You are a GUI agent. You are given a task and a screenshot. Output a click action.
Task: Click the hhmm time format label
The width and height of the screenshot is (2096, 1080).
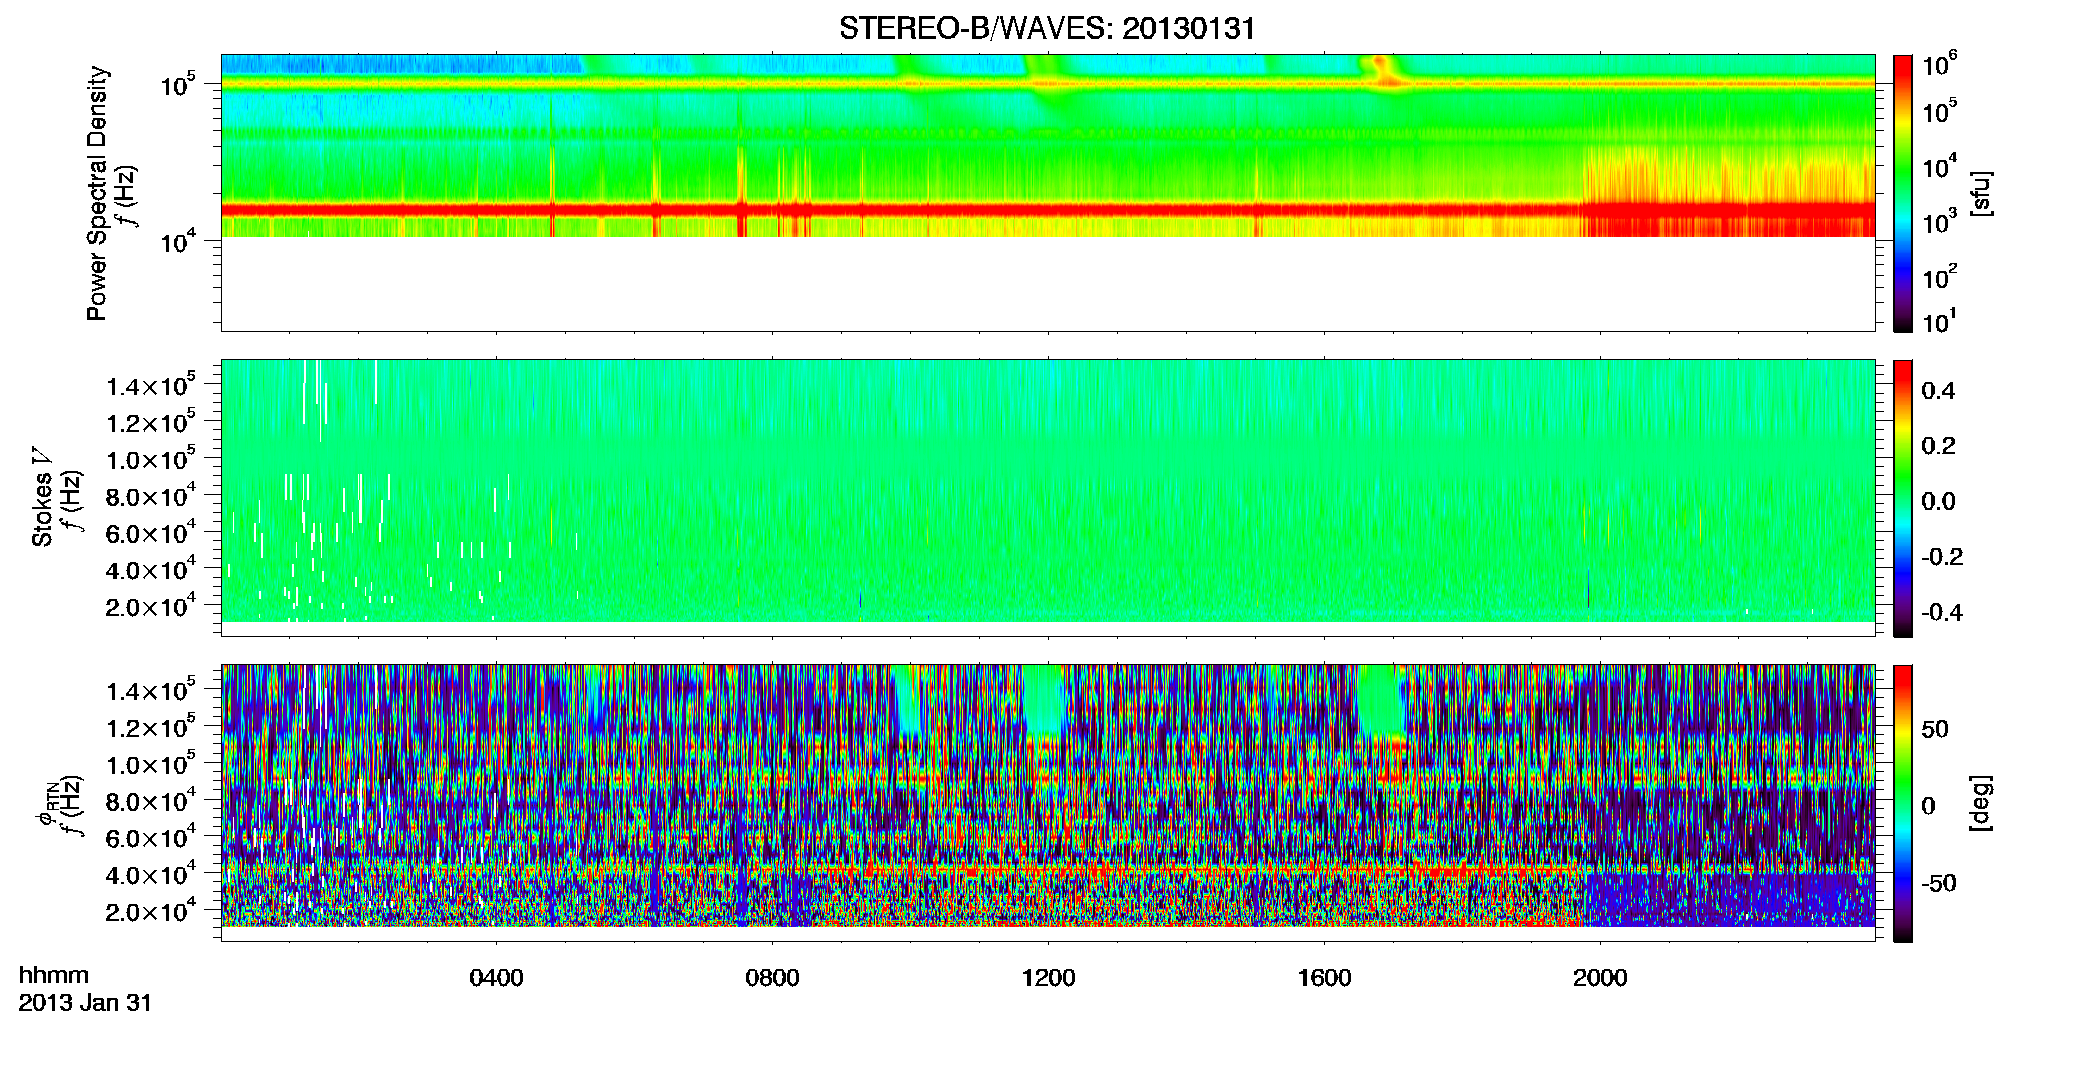coord(54,976)
